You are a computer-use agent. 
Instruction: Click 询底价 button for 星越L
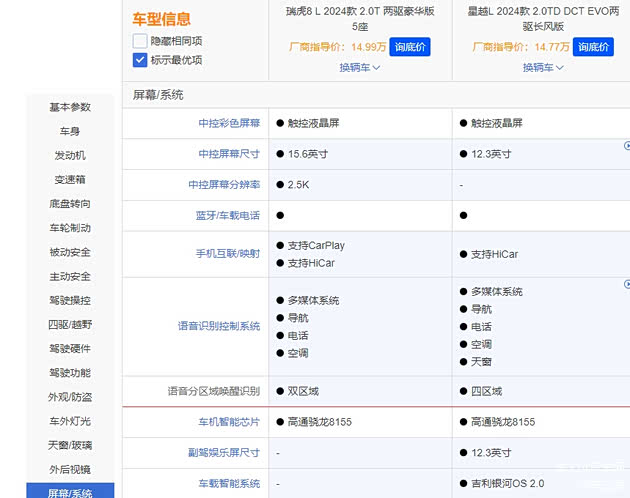pyautogui.click(x=592, y=47)
